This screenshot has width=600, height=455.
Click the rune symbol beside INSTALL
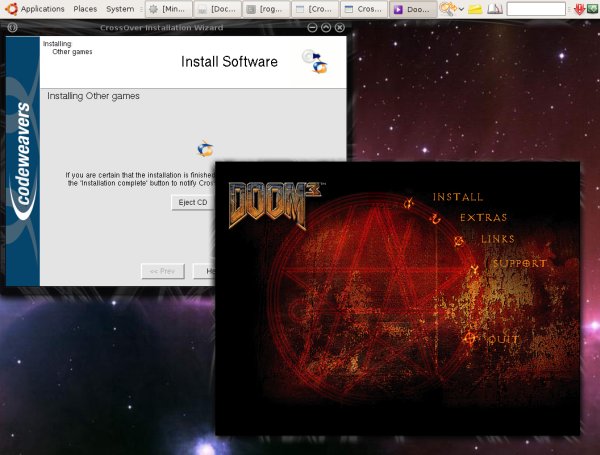tap(409, 202)
